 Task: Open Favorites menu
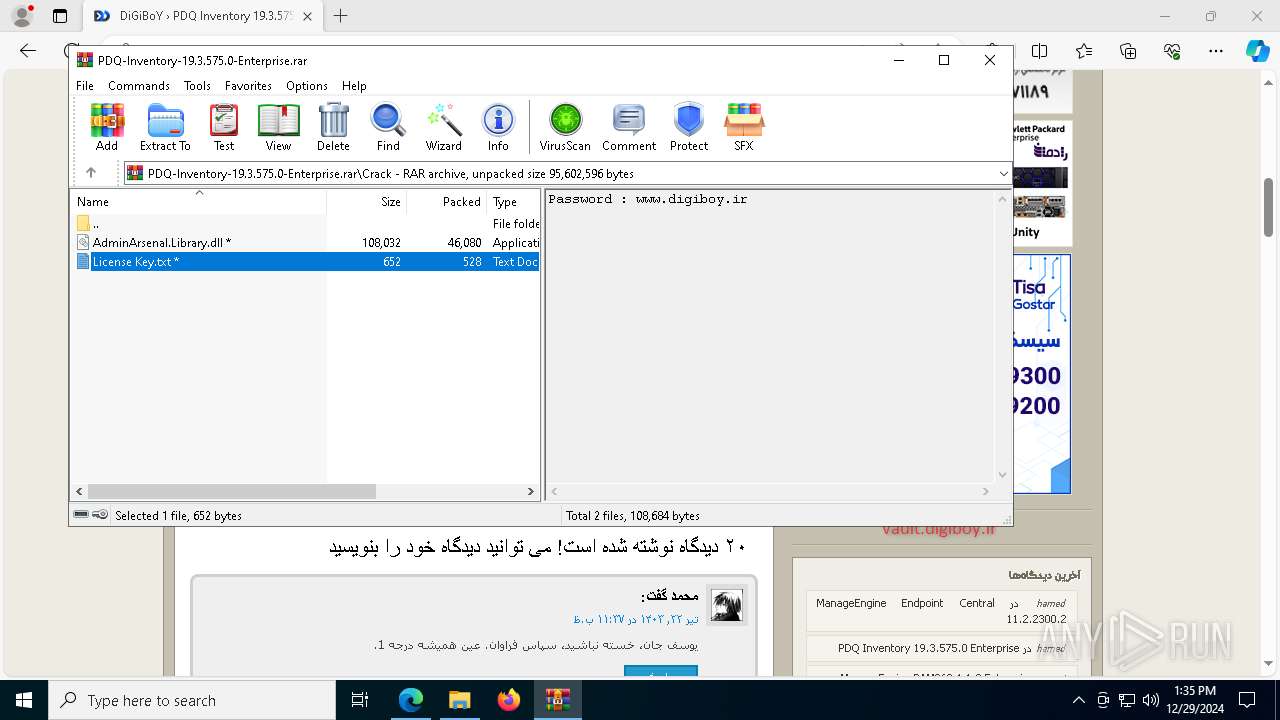[248, 86]
